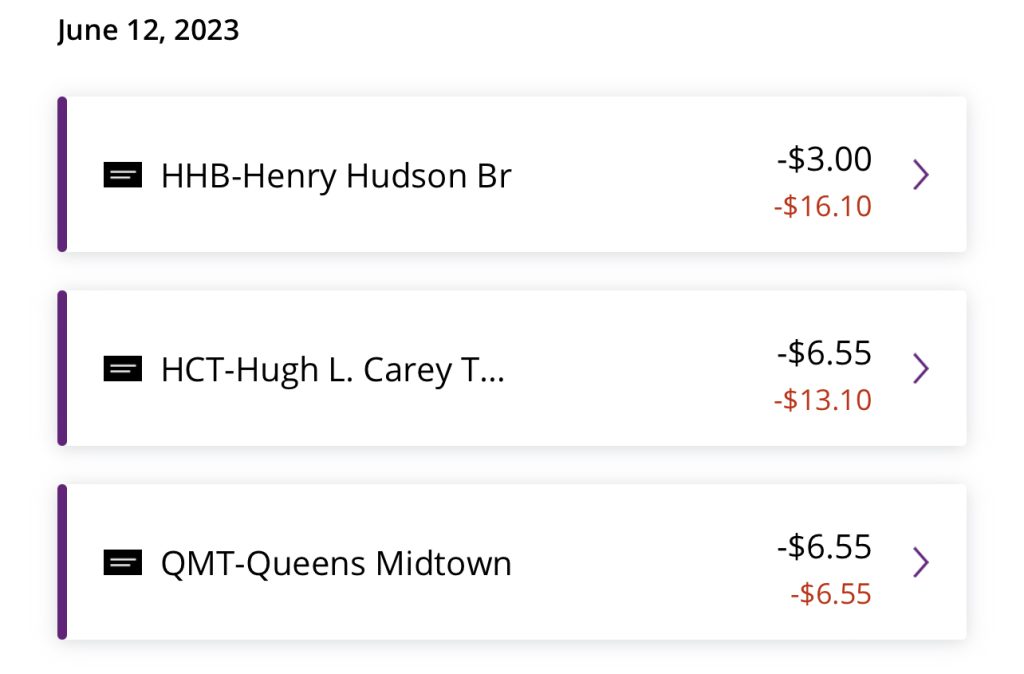Image resolution: width=1024 pixels, height=674 pixels.
Task: Expand the Hugh L. Carey transaction chevron
Action: point(921,368)
